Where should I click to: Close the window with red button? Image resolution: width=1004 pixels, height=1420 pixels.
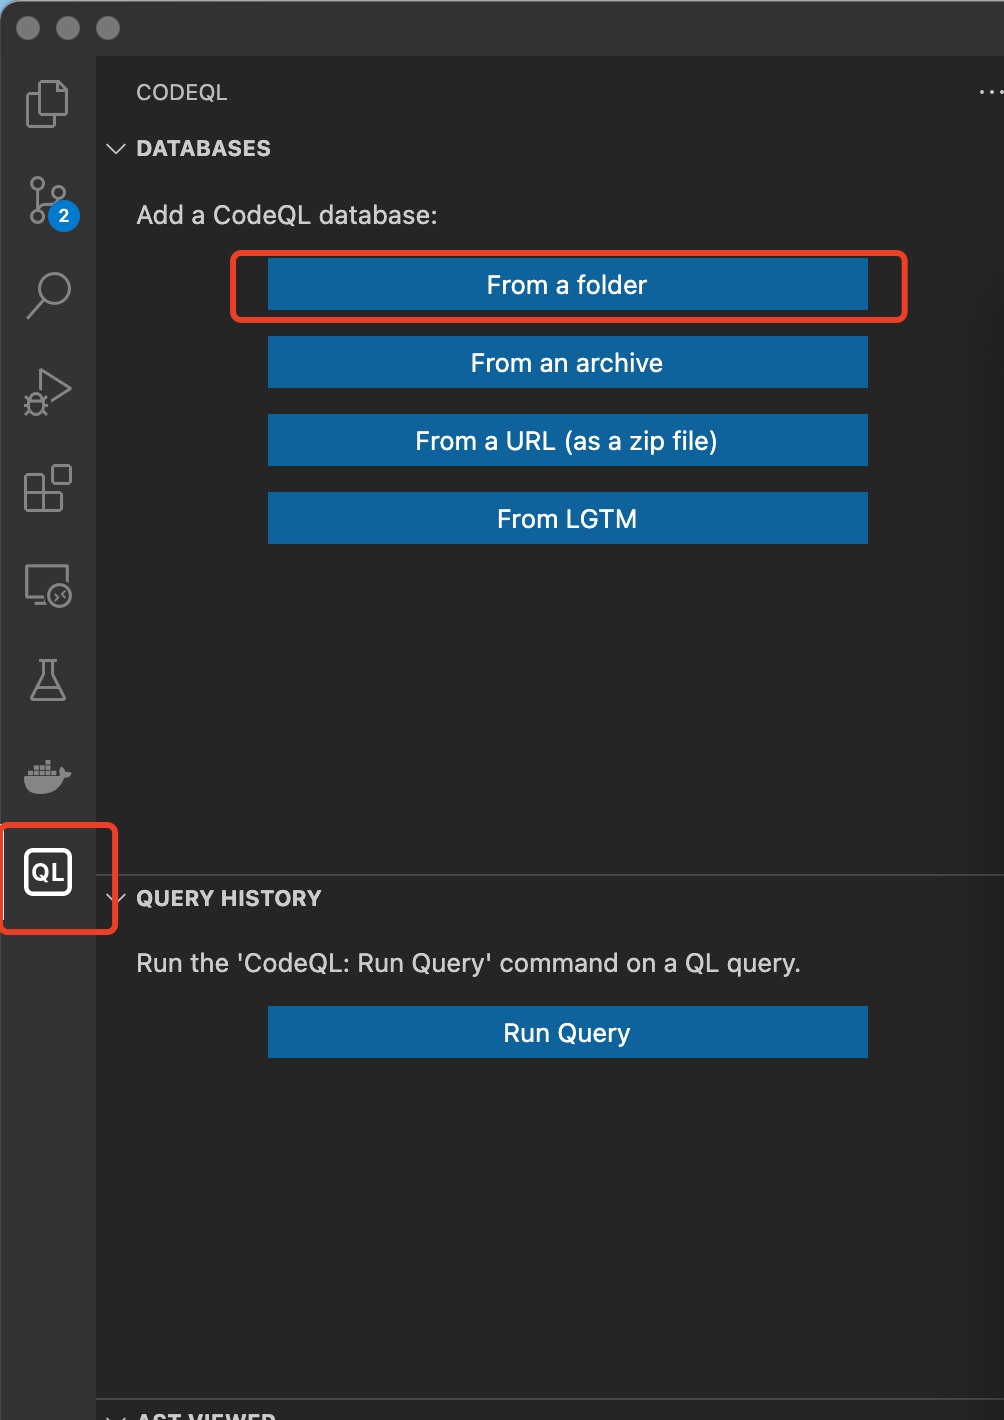tap(28, 28)
